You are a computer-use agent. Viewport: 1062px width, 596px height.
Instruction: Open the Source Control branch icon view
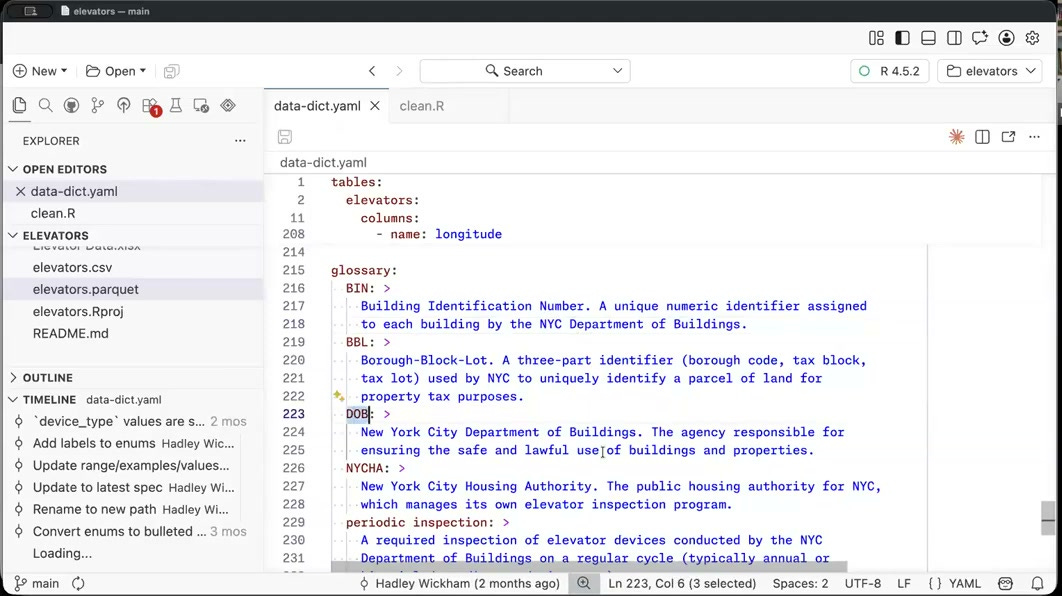(98, 105)
